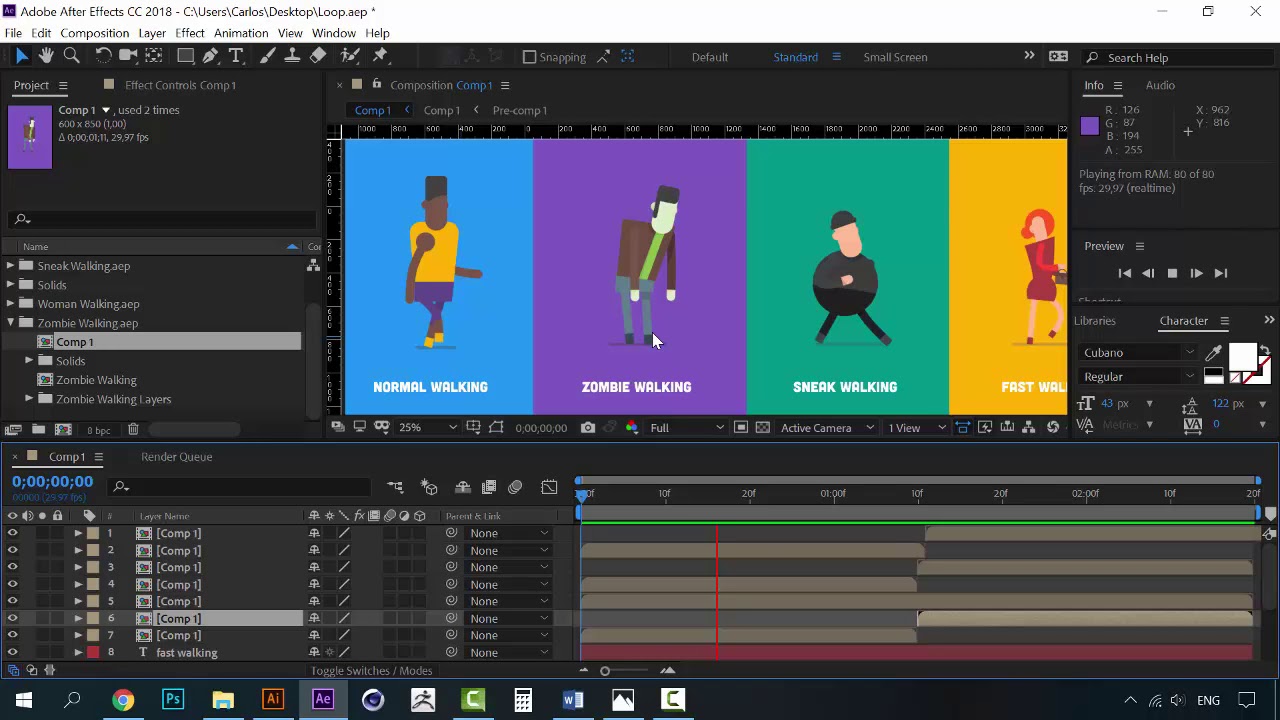The image size is (1280, 720).
Task: Select the Rectangle shape tool
Action: tap(186, 56)
